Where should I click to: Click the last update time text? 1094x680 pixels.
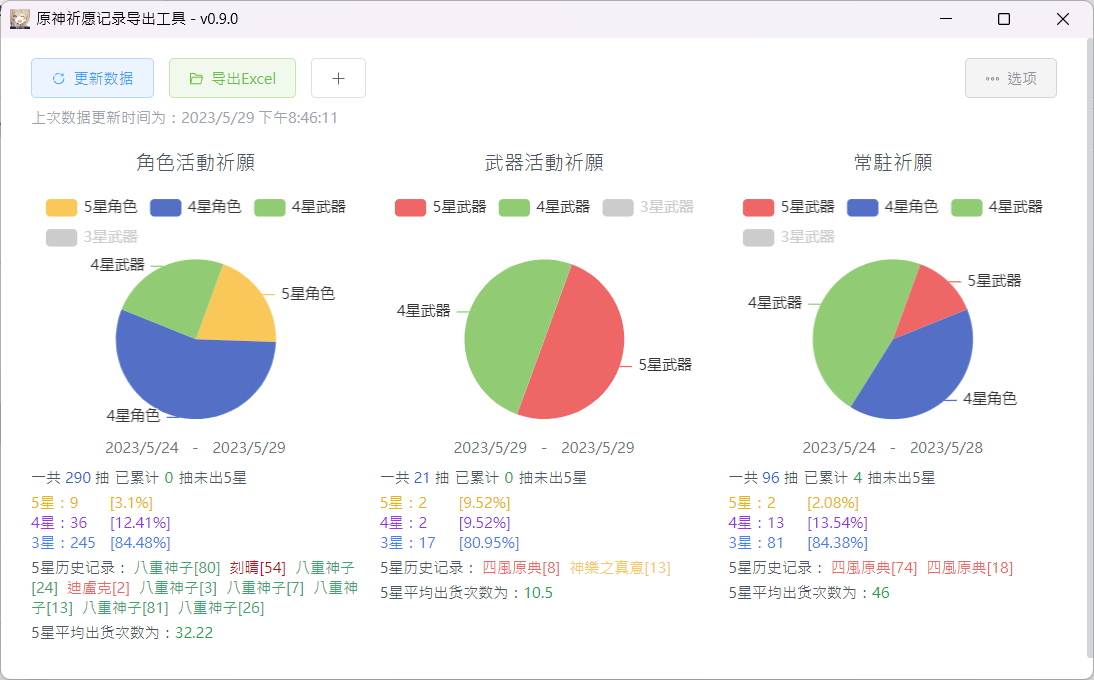click(184, 118)
